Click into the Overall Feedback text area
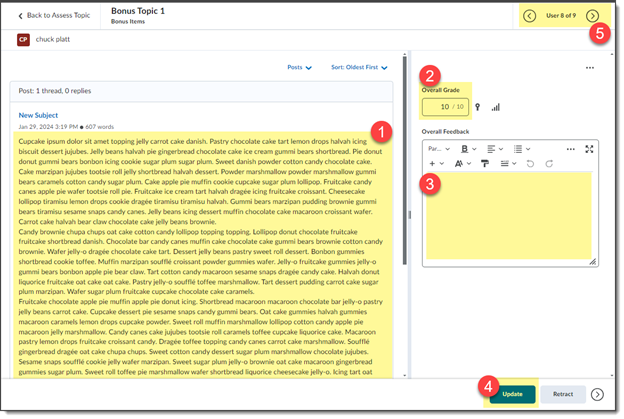Image resolution: width=624 pixels, height=419 pixels. click(508, 220)
